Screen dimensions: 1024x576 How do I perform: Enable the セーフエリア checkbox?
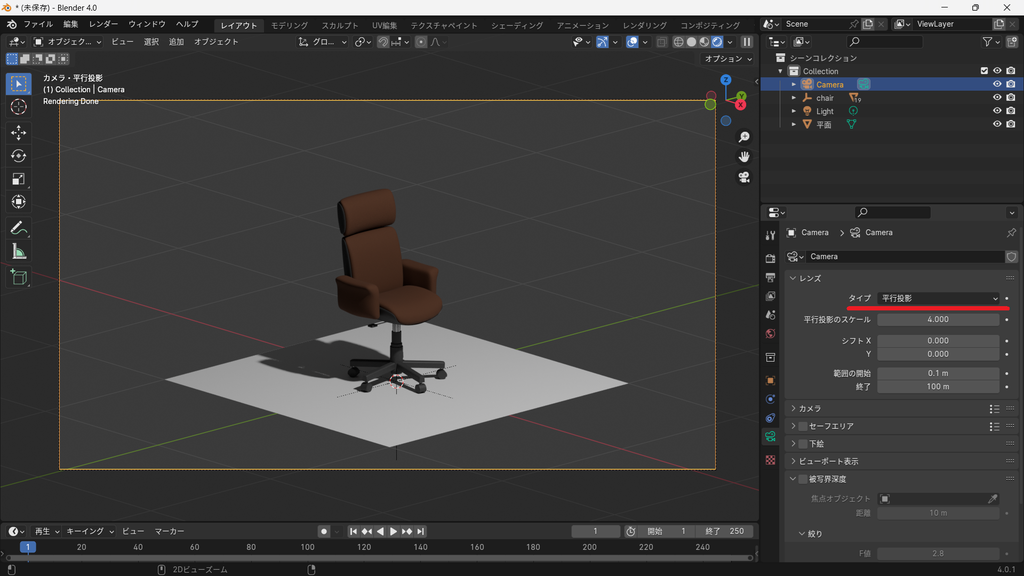tap(803, 426)
